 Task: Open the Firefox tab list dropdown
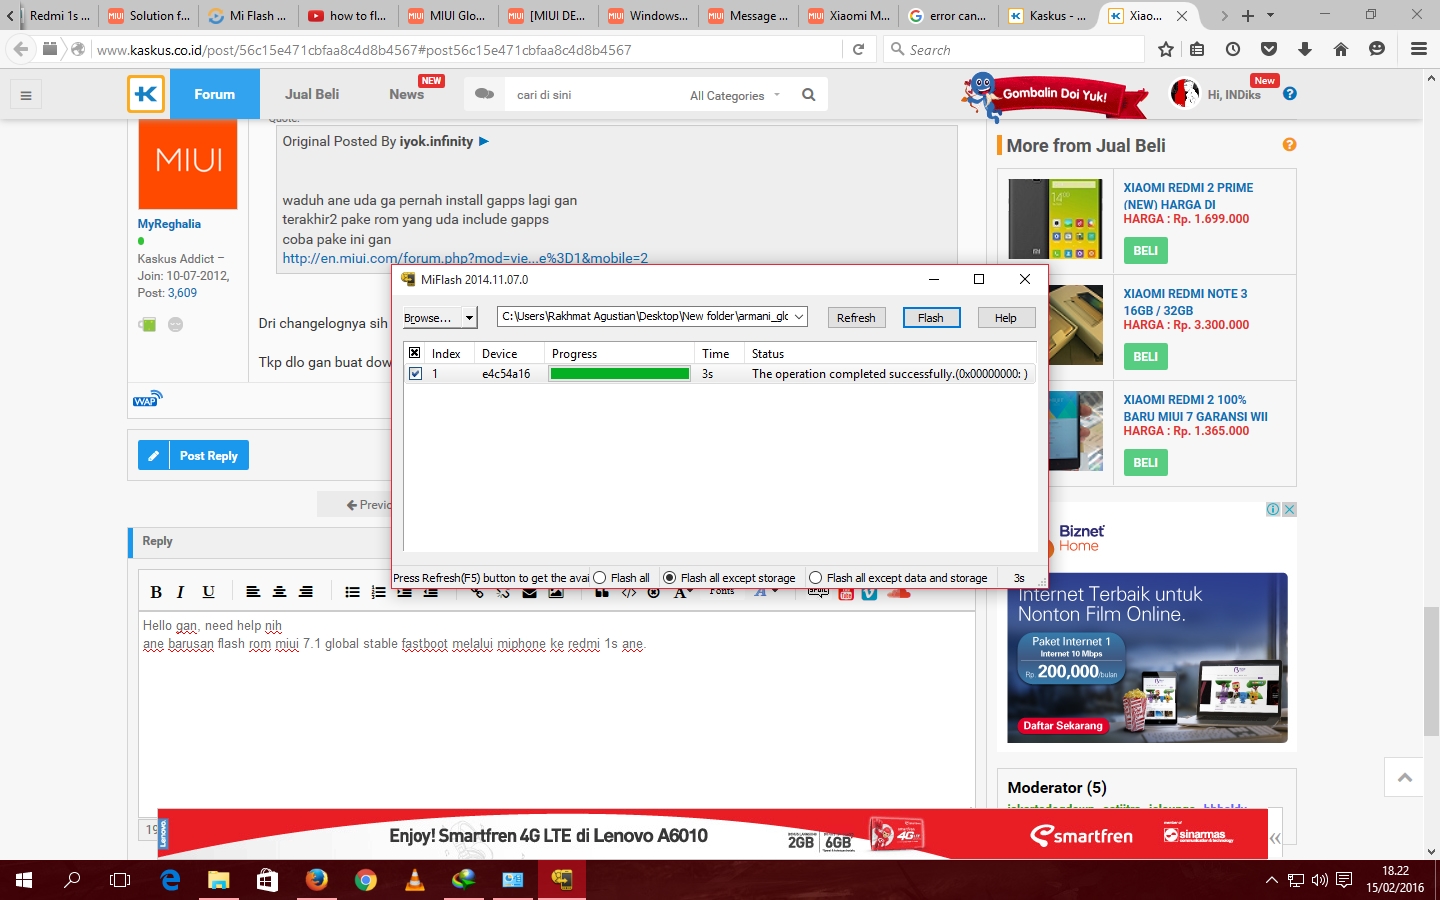1270,16
